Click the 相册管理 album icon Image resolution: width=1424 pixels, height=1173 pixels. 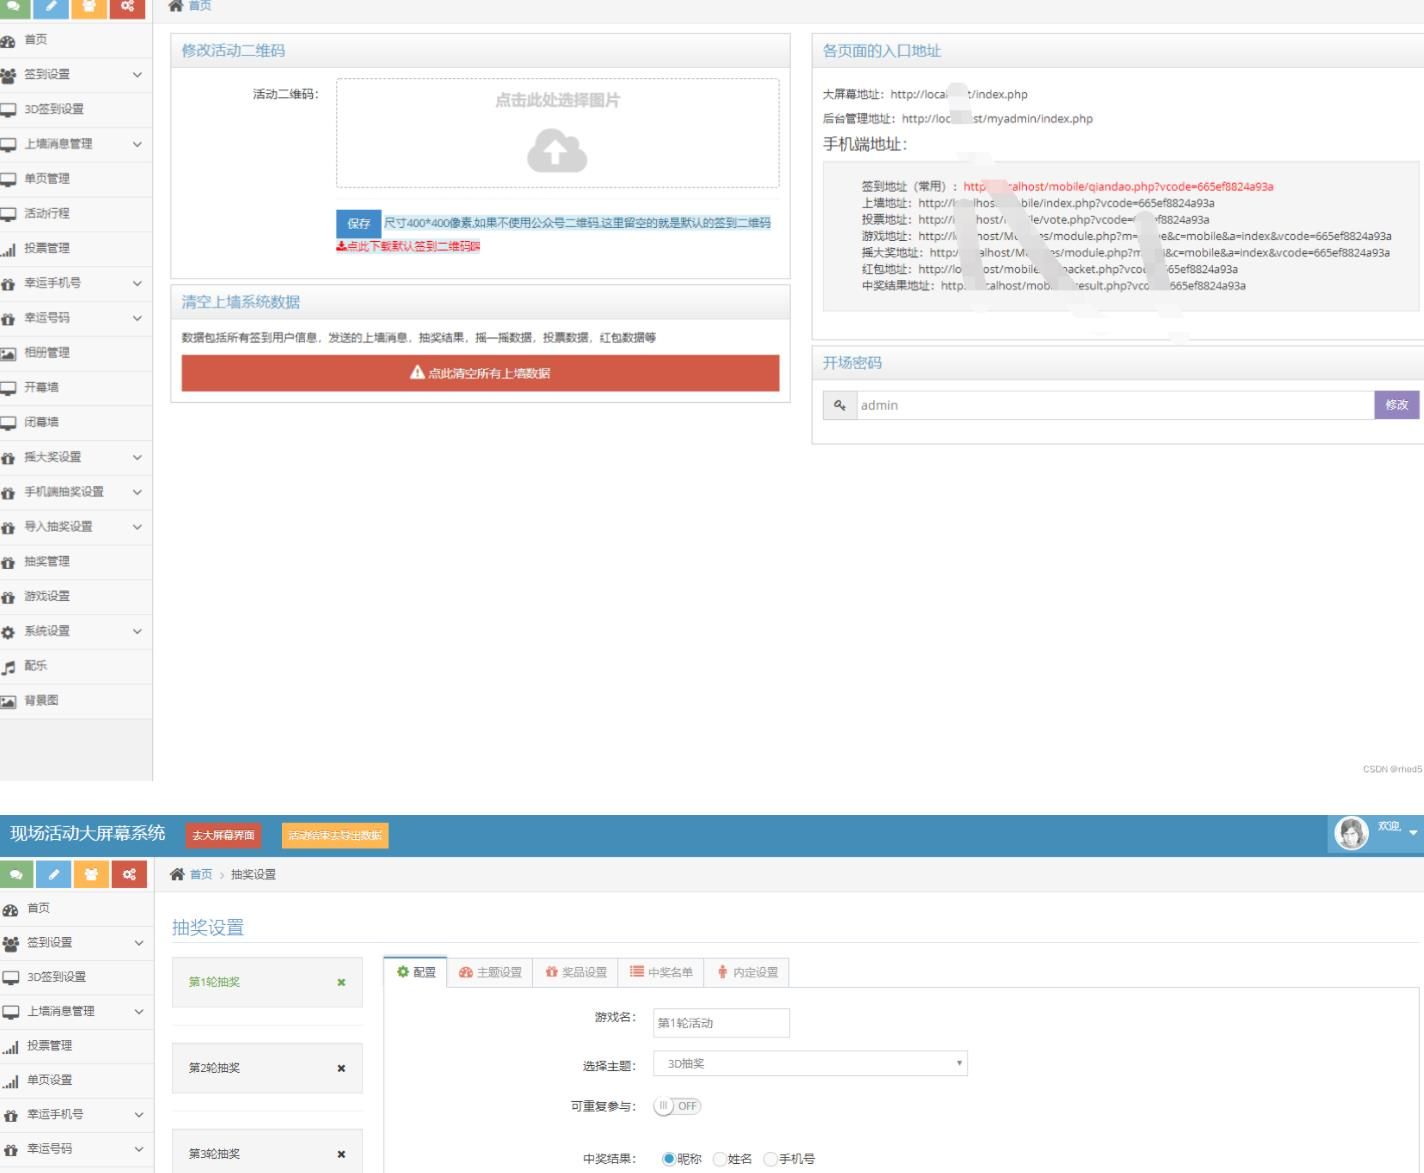[9, 353]
